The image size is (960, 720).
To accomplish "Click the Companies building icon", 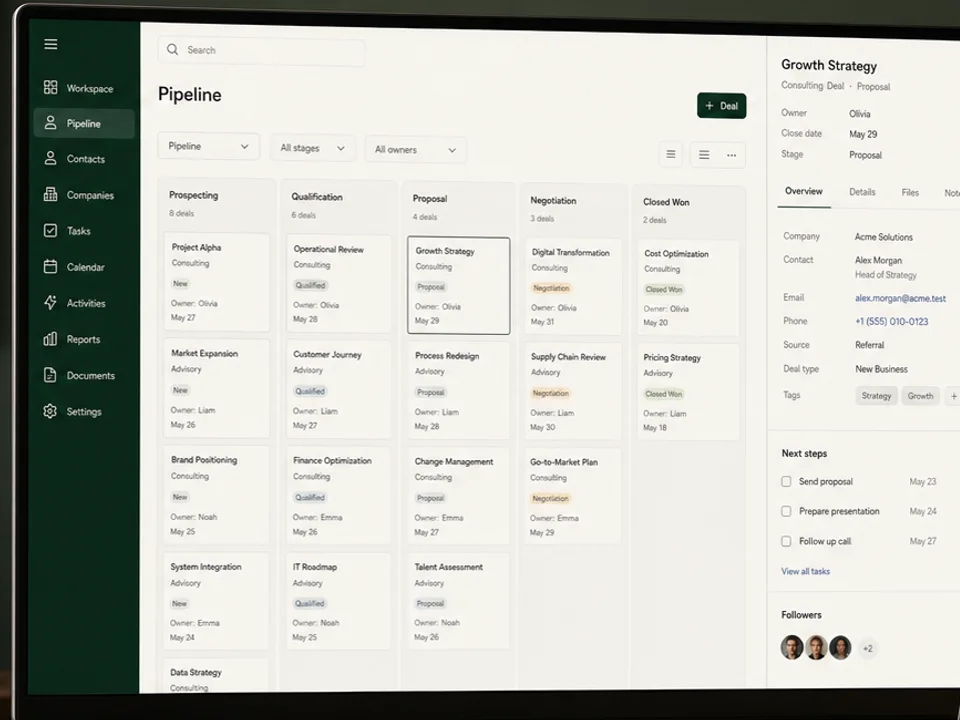I will click(x=50, y=195).
